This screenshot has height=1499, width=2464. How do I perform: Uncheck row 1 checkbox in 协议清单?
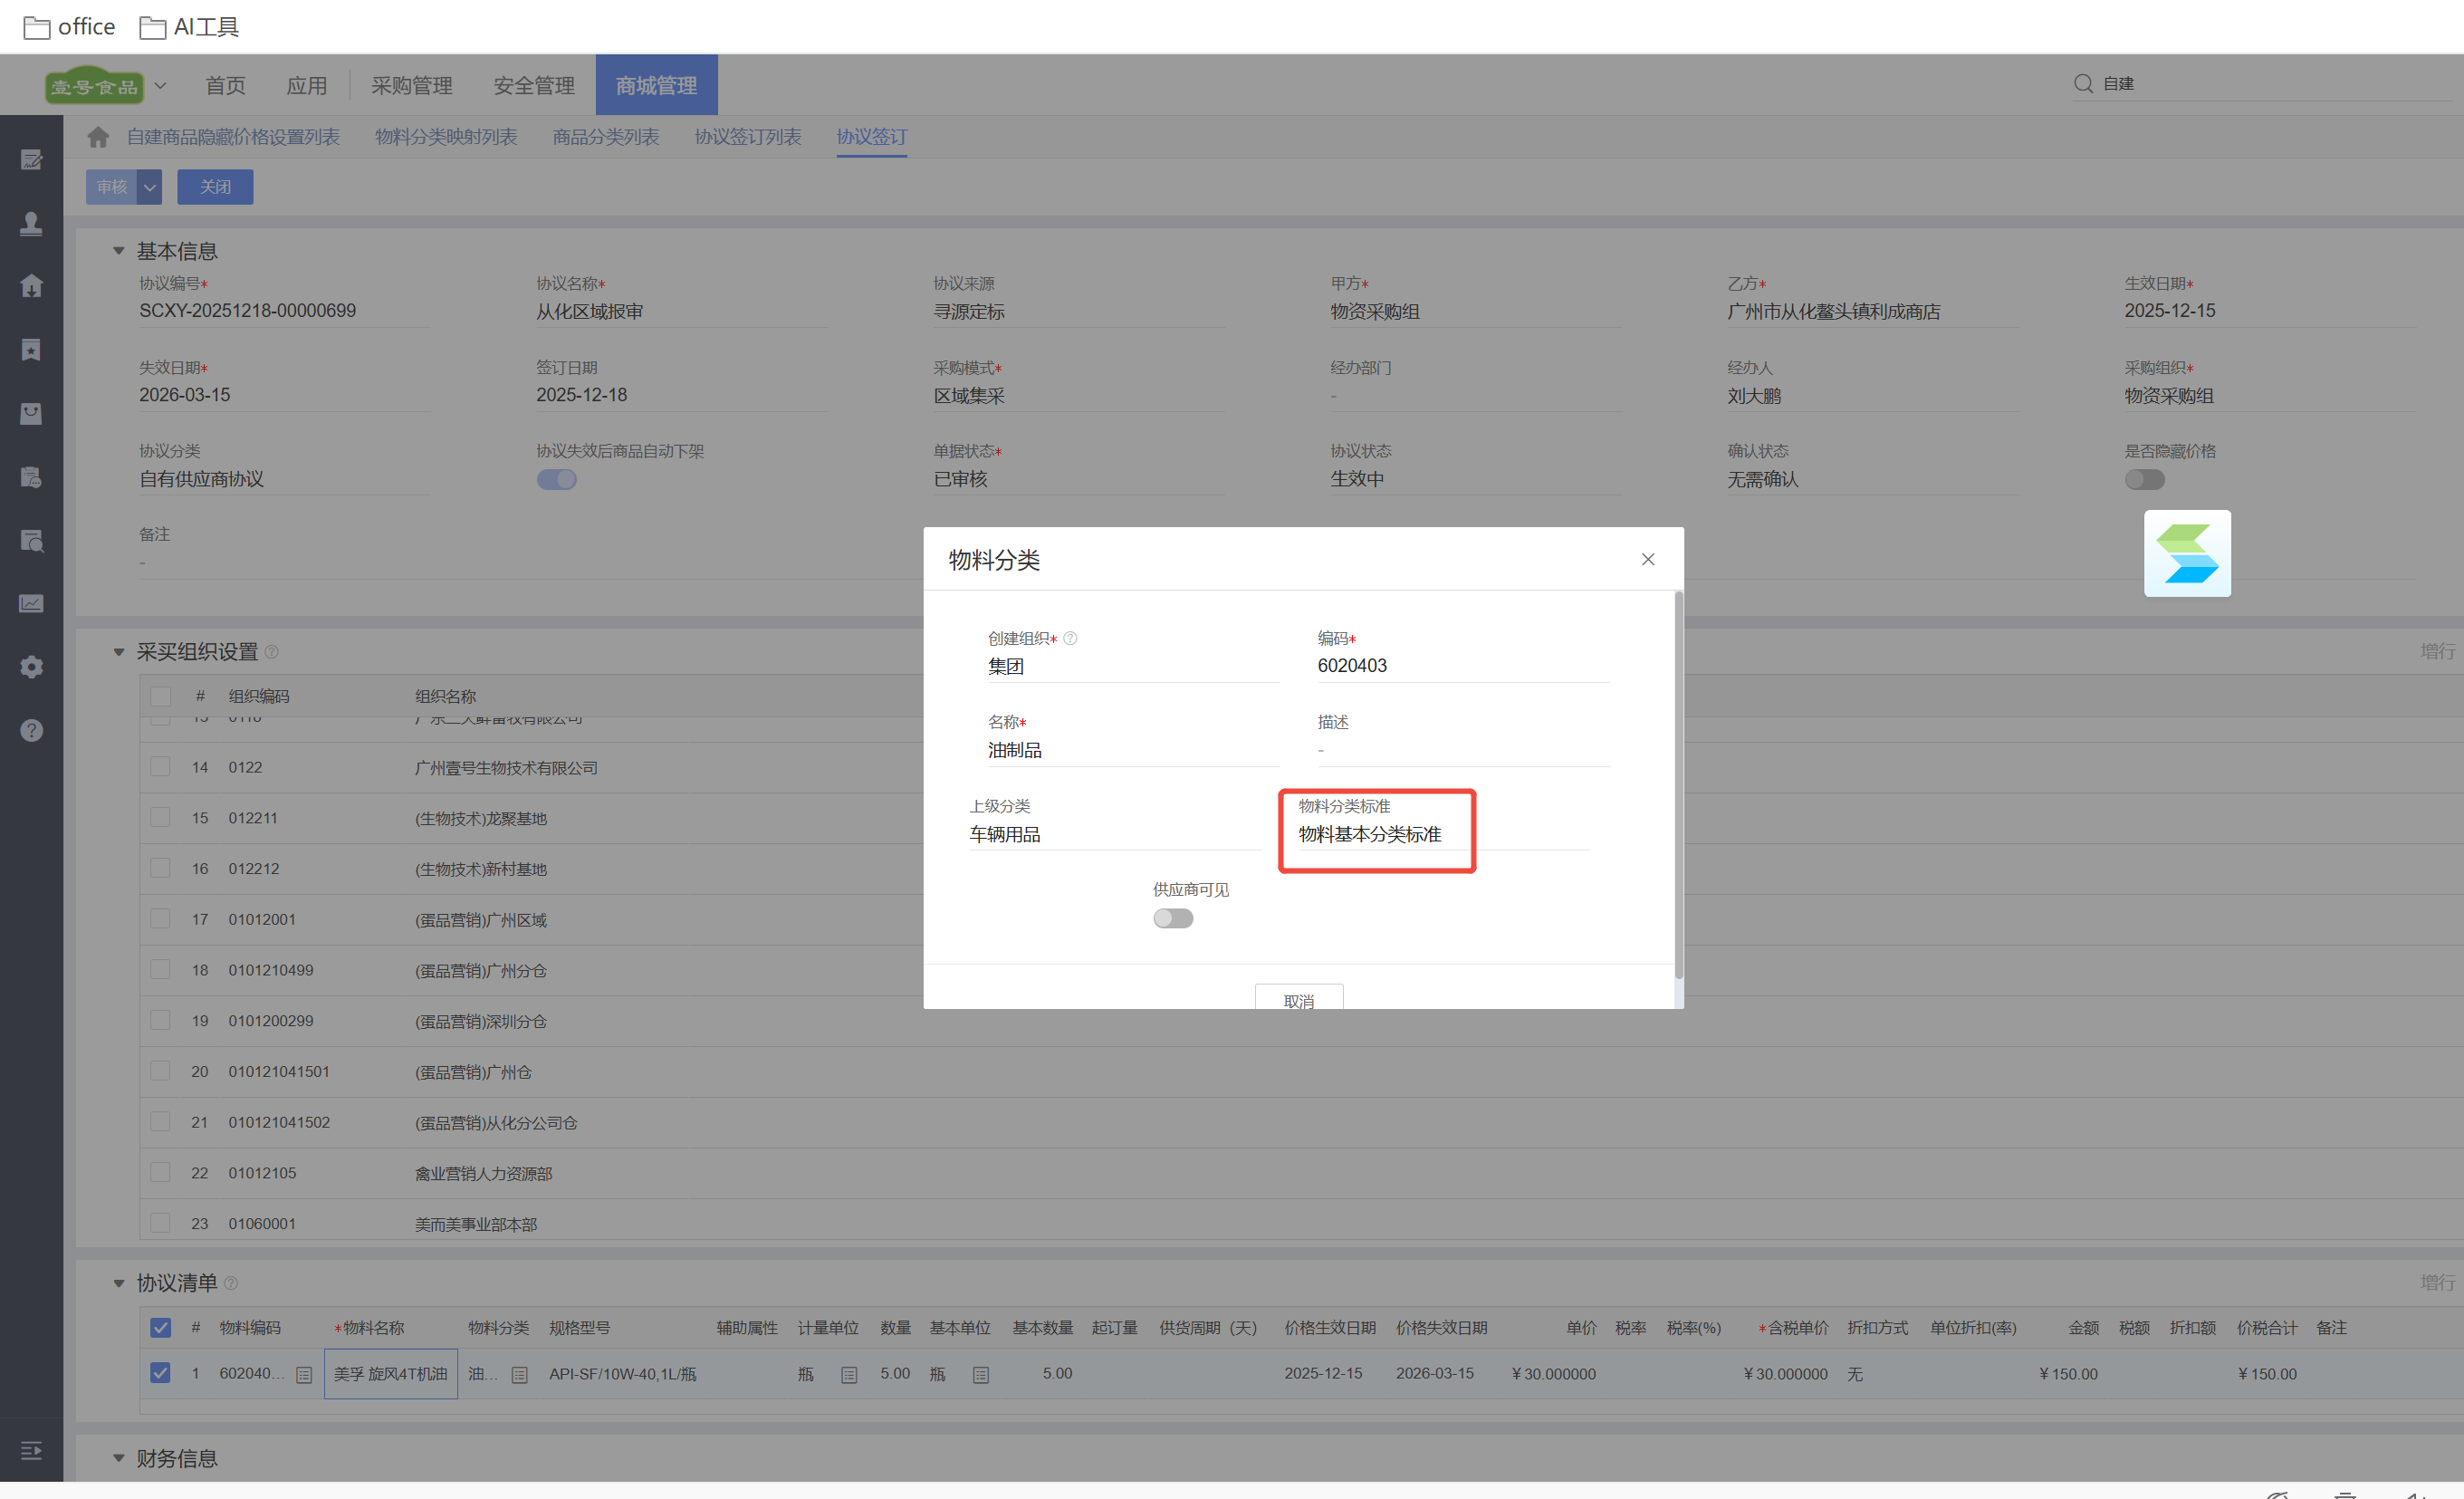pyautogui.click(x=160, y=1373)
